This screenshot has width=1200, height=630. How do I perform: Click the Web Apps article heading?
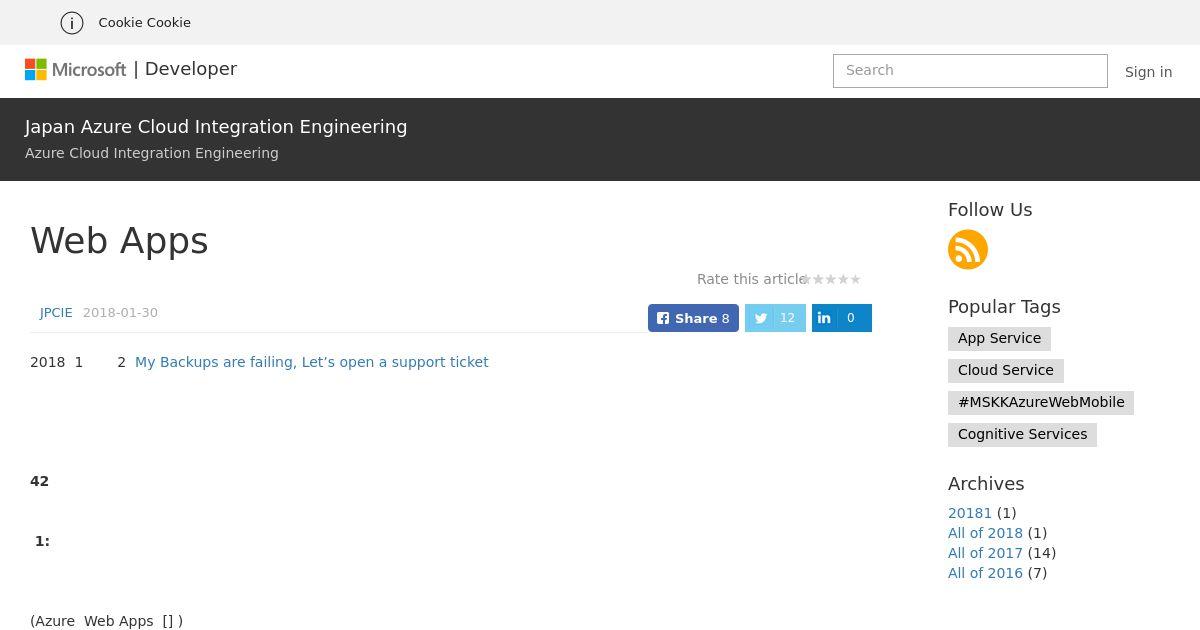coord(119,241)
